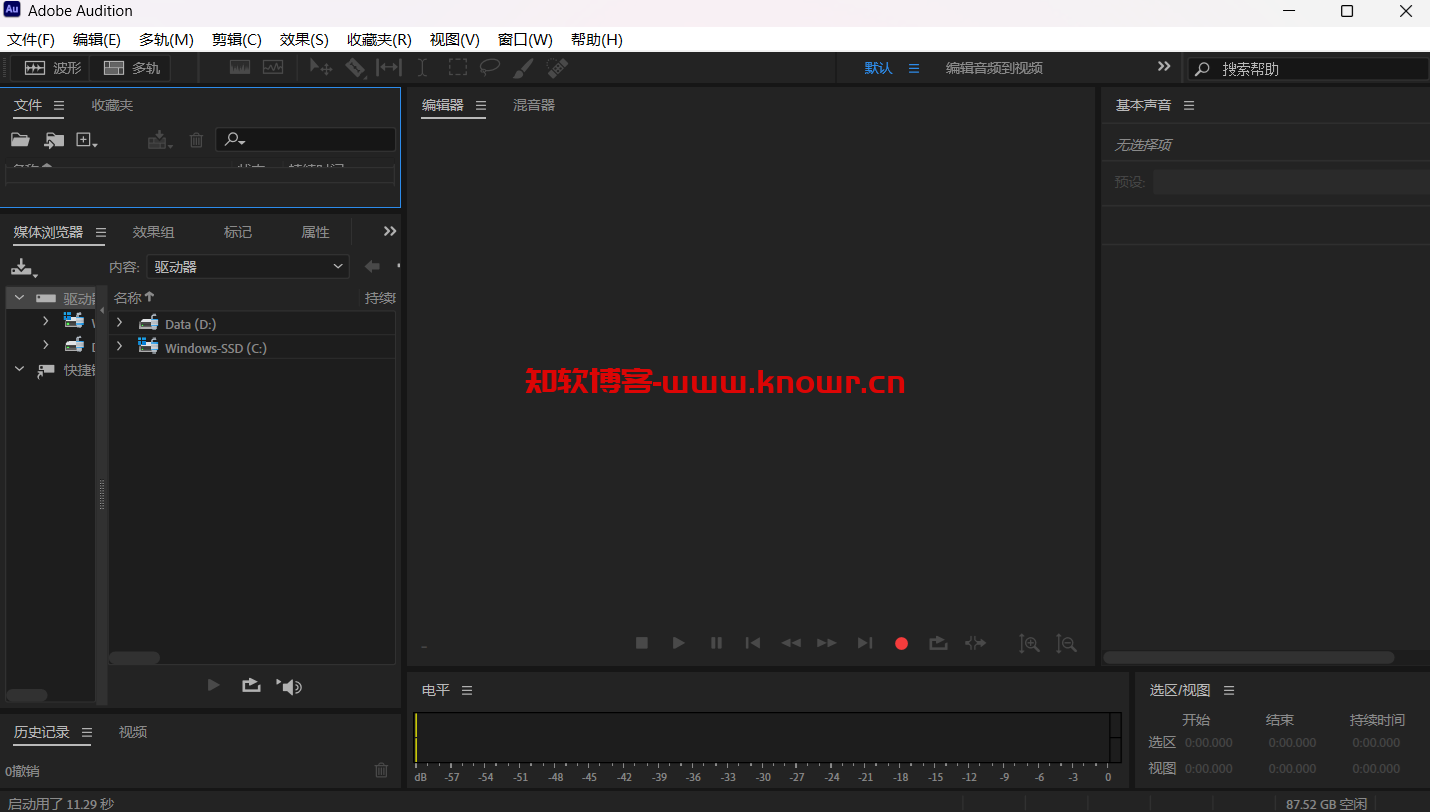Click Move Playhead to Previous button
1430x812 pixels.
(753, 643)
